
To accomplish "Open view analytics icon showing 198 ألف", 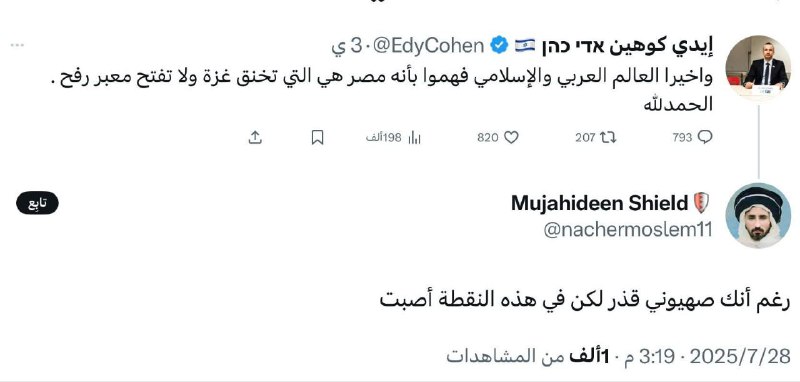I will (414, 138).
